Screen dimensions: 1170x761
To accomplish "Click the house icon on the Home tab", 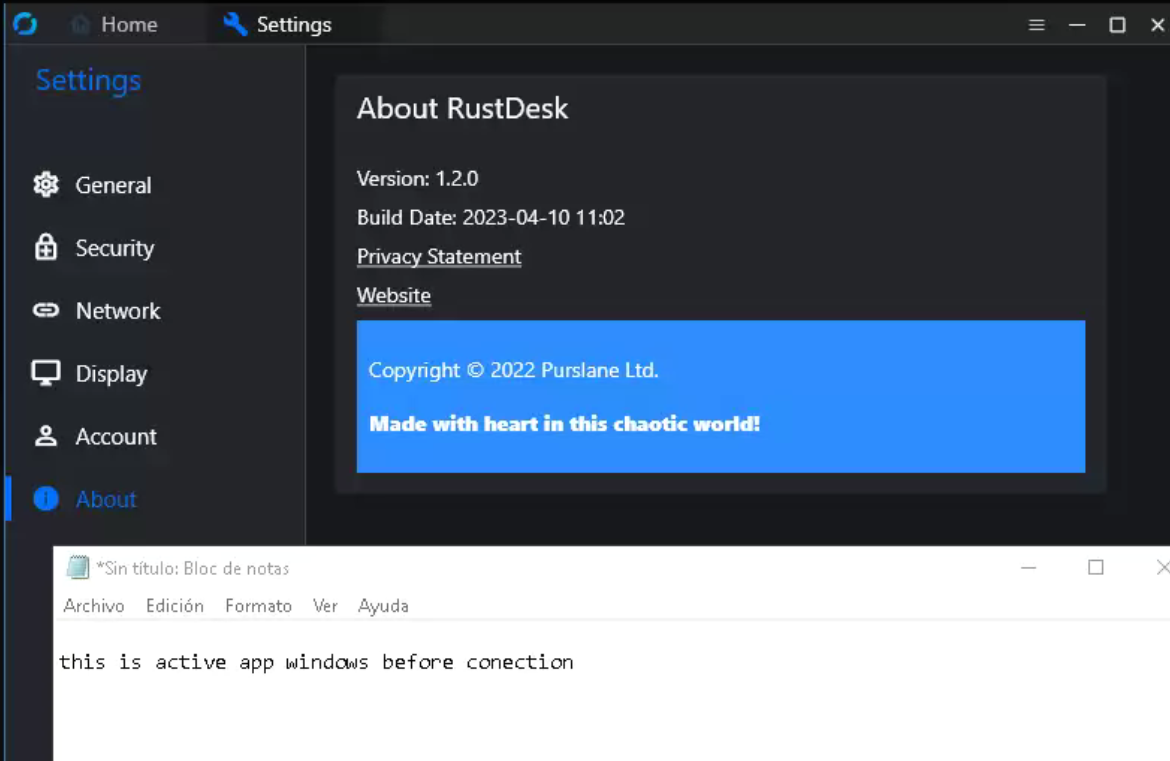I will pyautogui.click(x=78, y=24).
